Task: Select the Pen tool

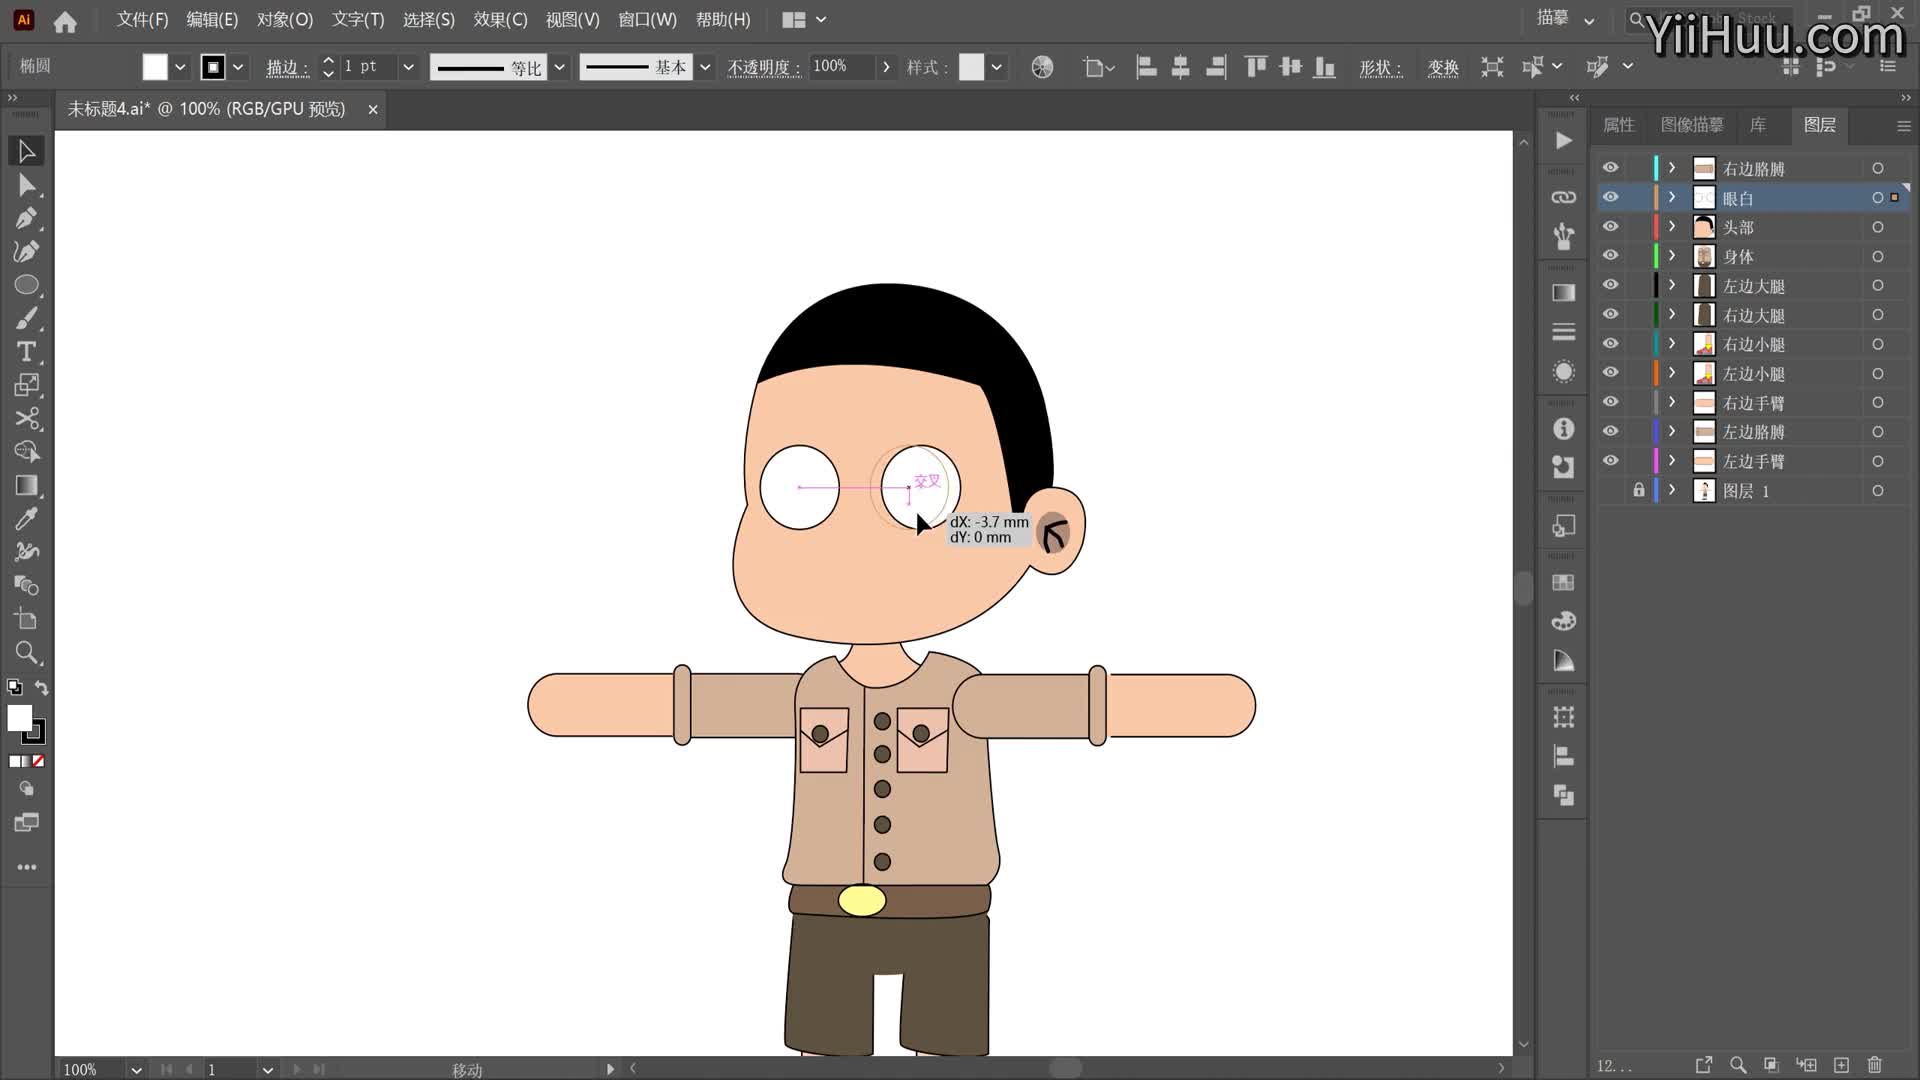Action: (x=27, y=218)
